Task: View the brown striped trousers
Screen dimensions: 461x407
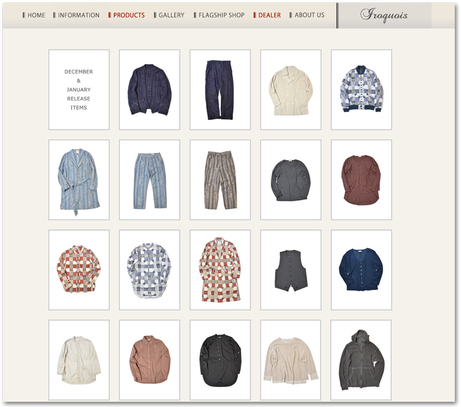Action: pyautogui.click(x=220, y=180)
